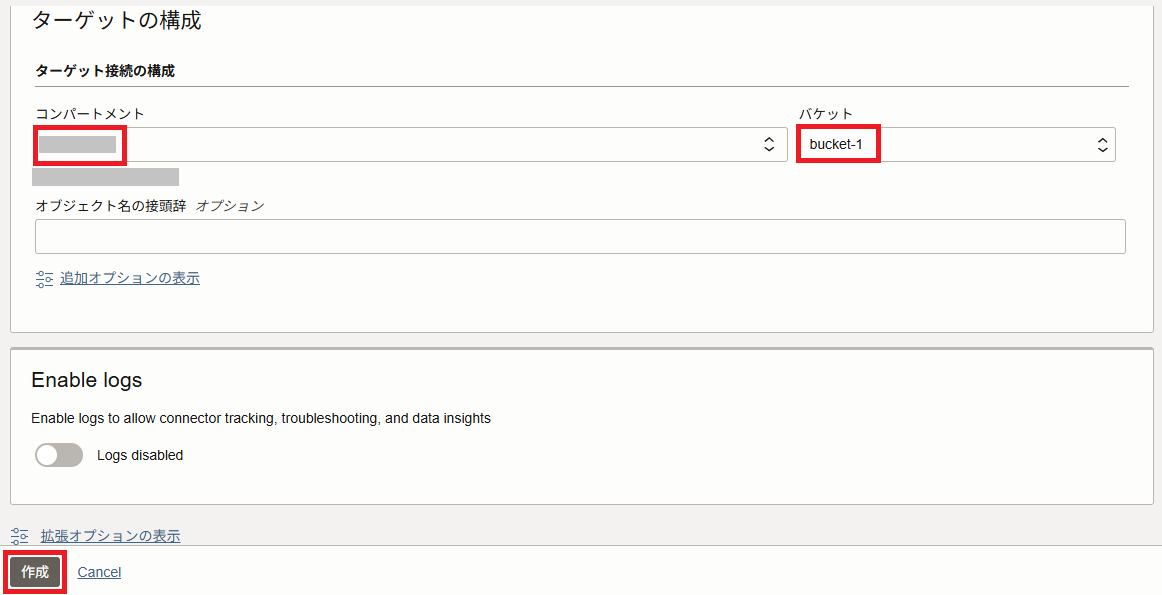Click the "Enable logs" section heading

[x=87, y=380]
